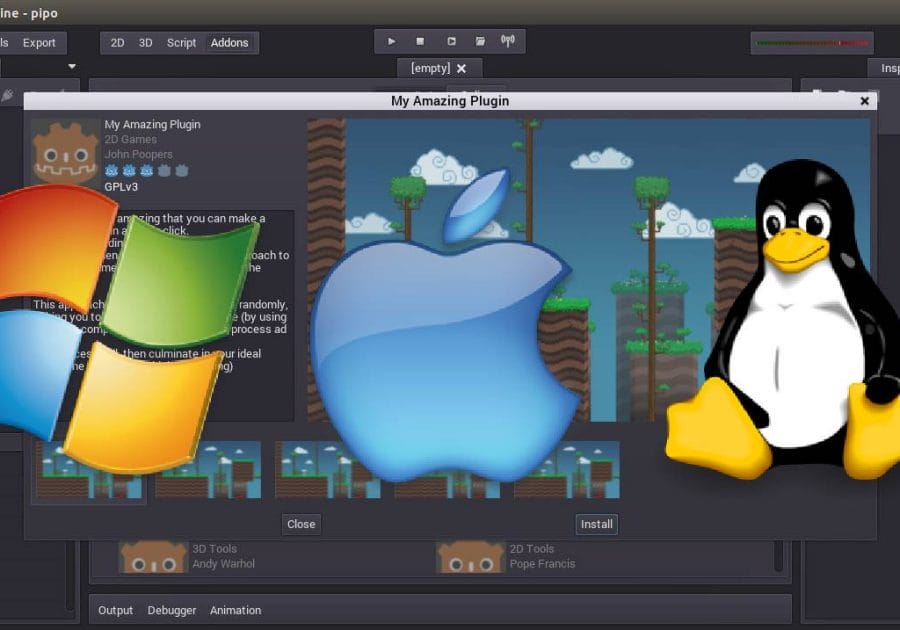Click the 3D Tools Godot icon
The height and width of the screenshot is (630, 900).
coord(153,557)
